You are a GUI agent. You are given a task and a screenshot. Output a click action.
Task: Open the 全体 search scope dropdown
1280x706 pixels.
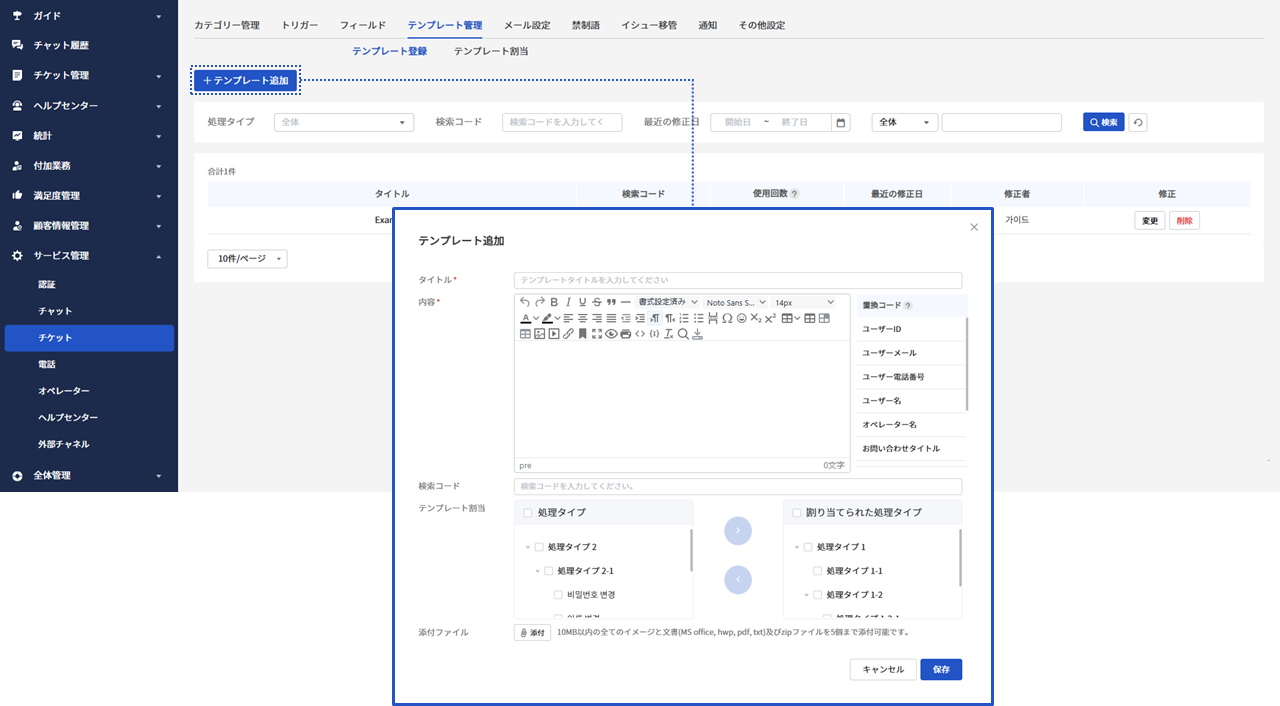(x=905, y=122)
